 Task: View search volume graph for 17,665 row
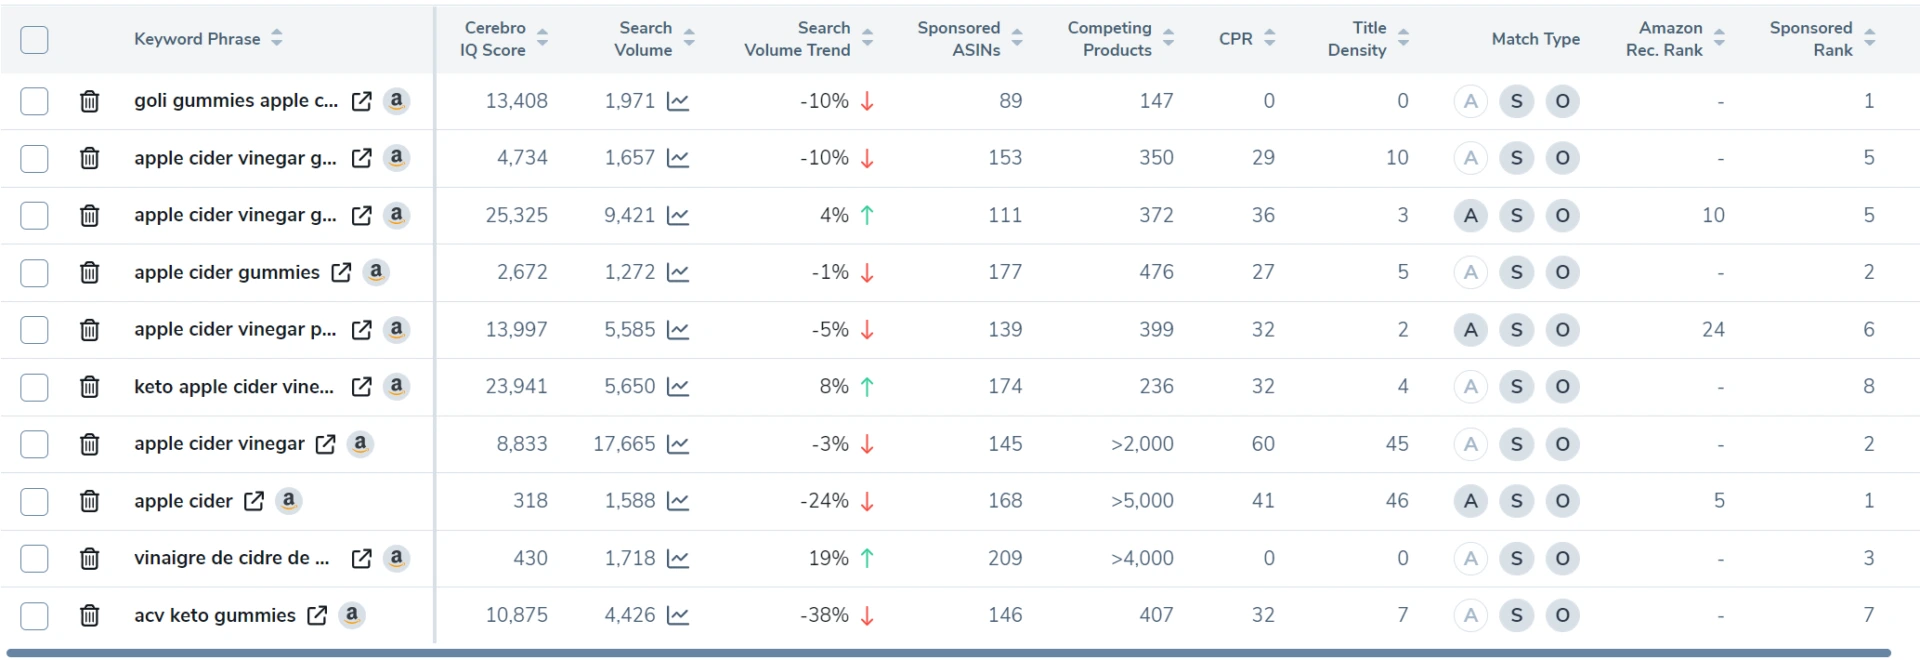pyautogui.click(x=678, y=444)
